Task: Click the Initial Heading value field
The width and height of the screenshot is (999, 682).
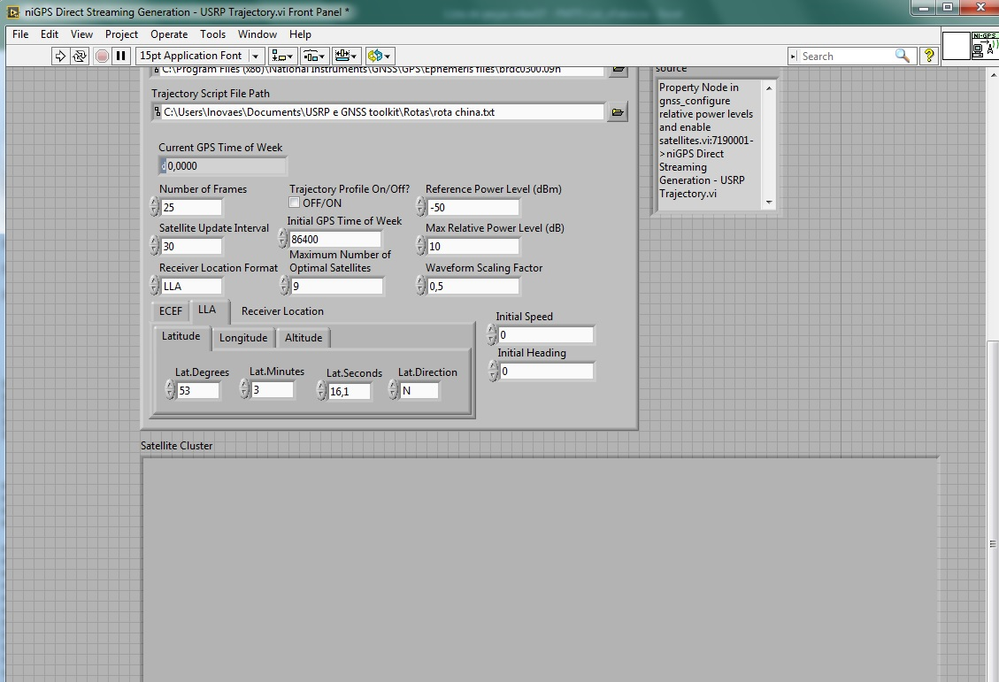Action: tap(547, 371)
